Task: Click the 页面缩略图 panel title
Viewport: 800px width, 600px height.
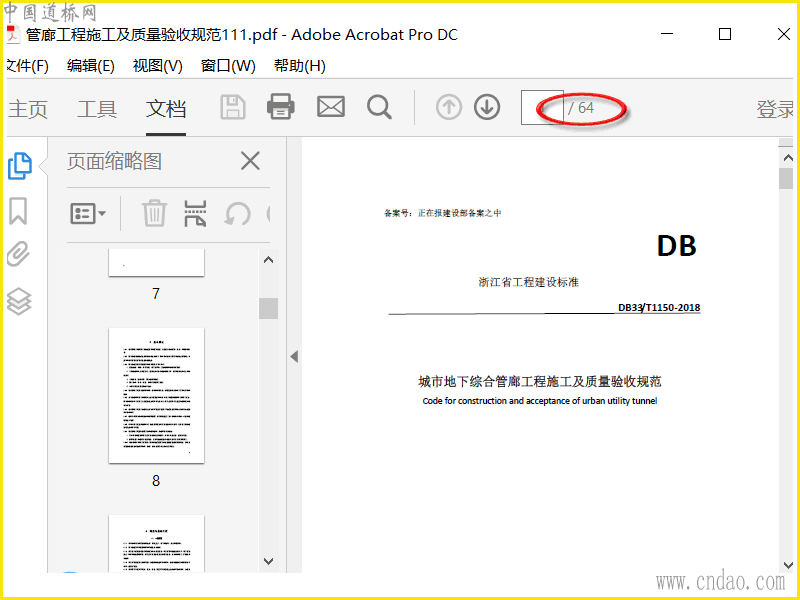Action: click(114, 161)
